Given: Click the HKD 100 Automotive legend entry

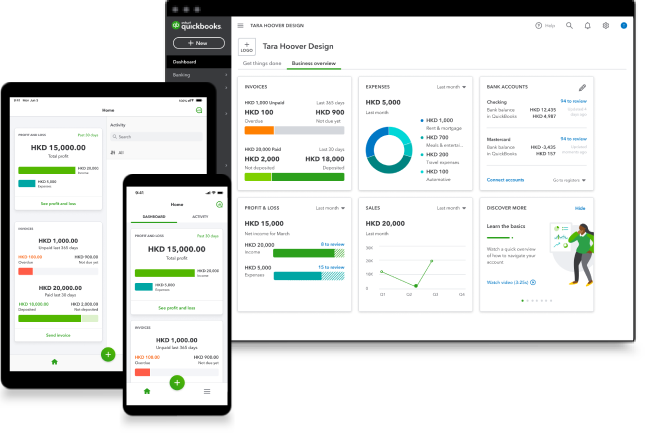Looking at the screenshot, I should point(436,175).
